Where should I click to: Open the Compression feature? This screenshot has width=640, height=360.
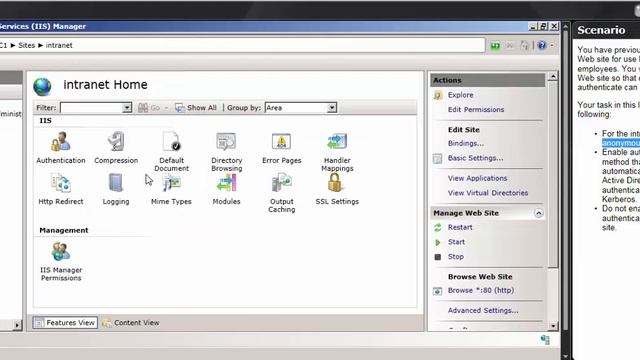(x=116, y=148)
